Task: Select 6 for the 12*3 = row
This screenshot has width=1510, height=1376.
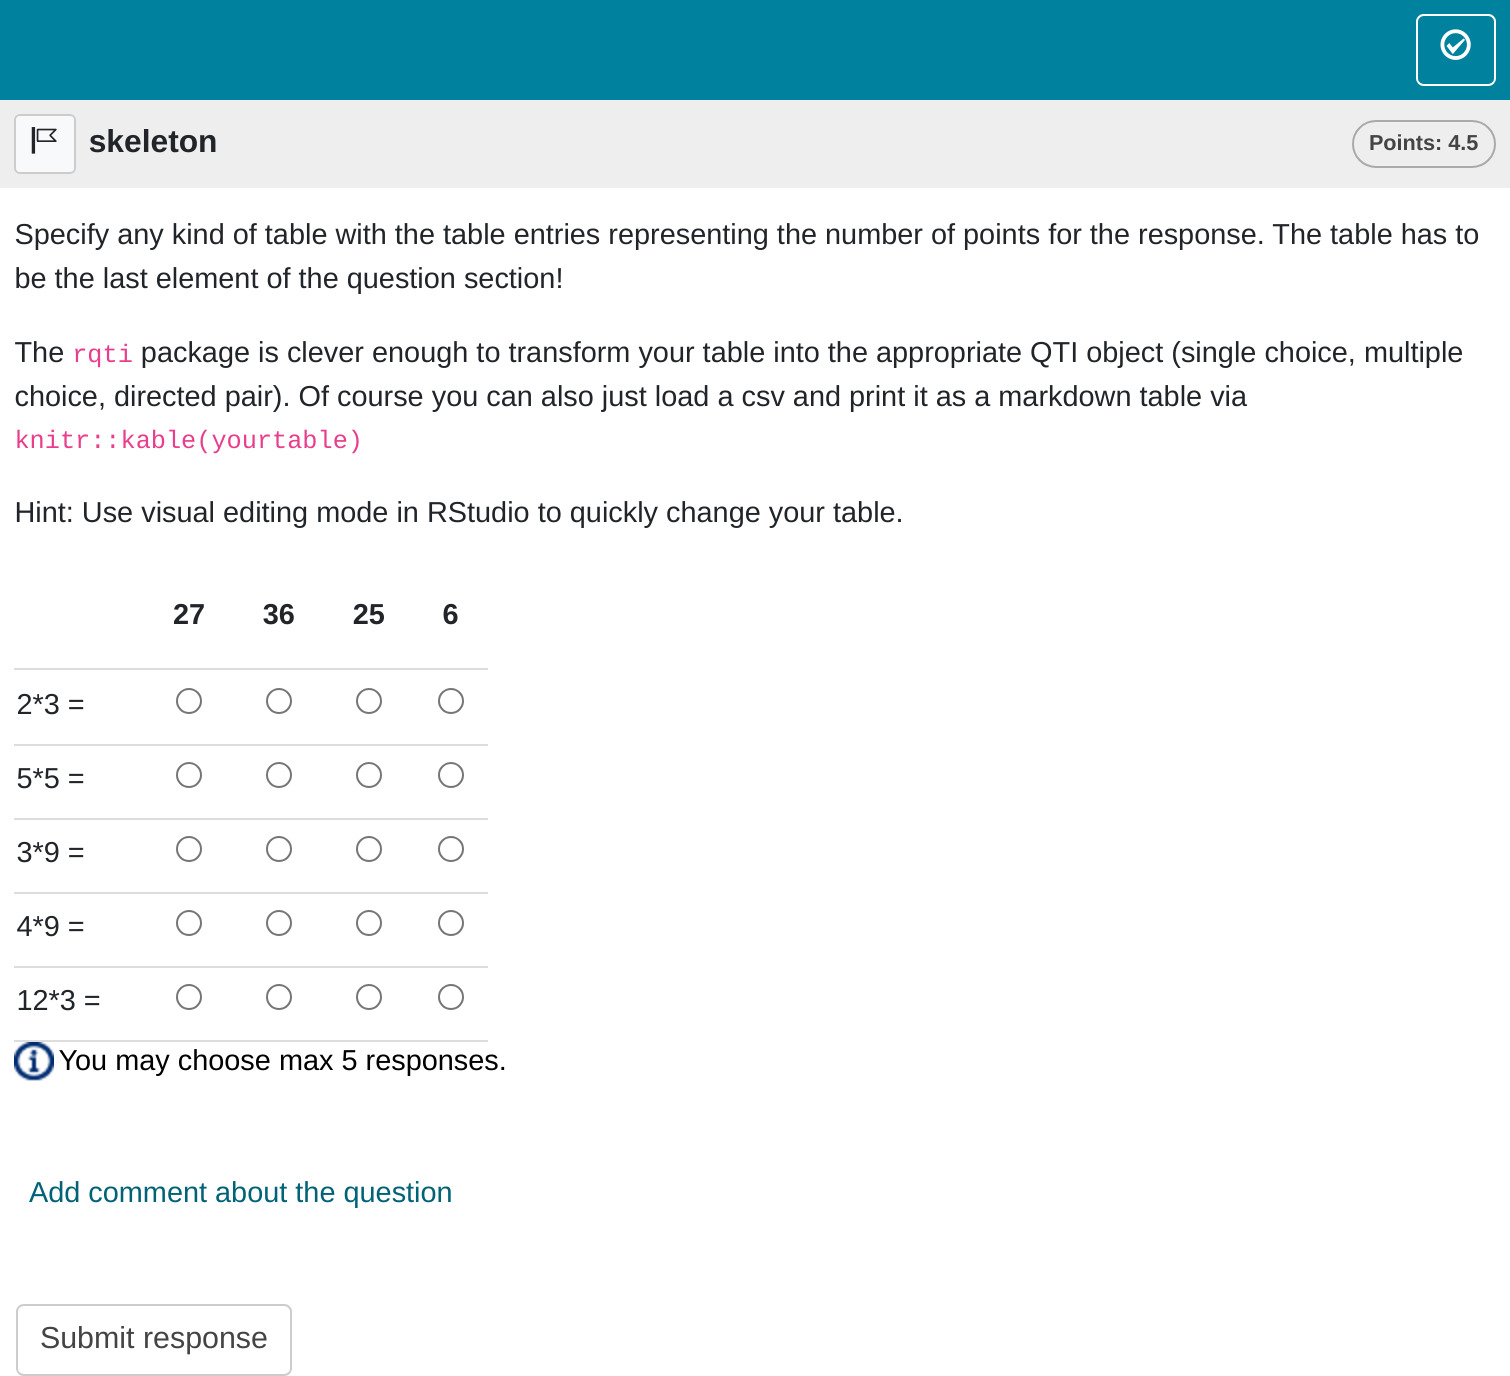Action: (x=451, y=997)
